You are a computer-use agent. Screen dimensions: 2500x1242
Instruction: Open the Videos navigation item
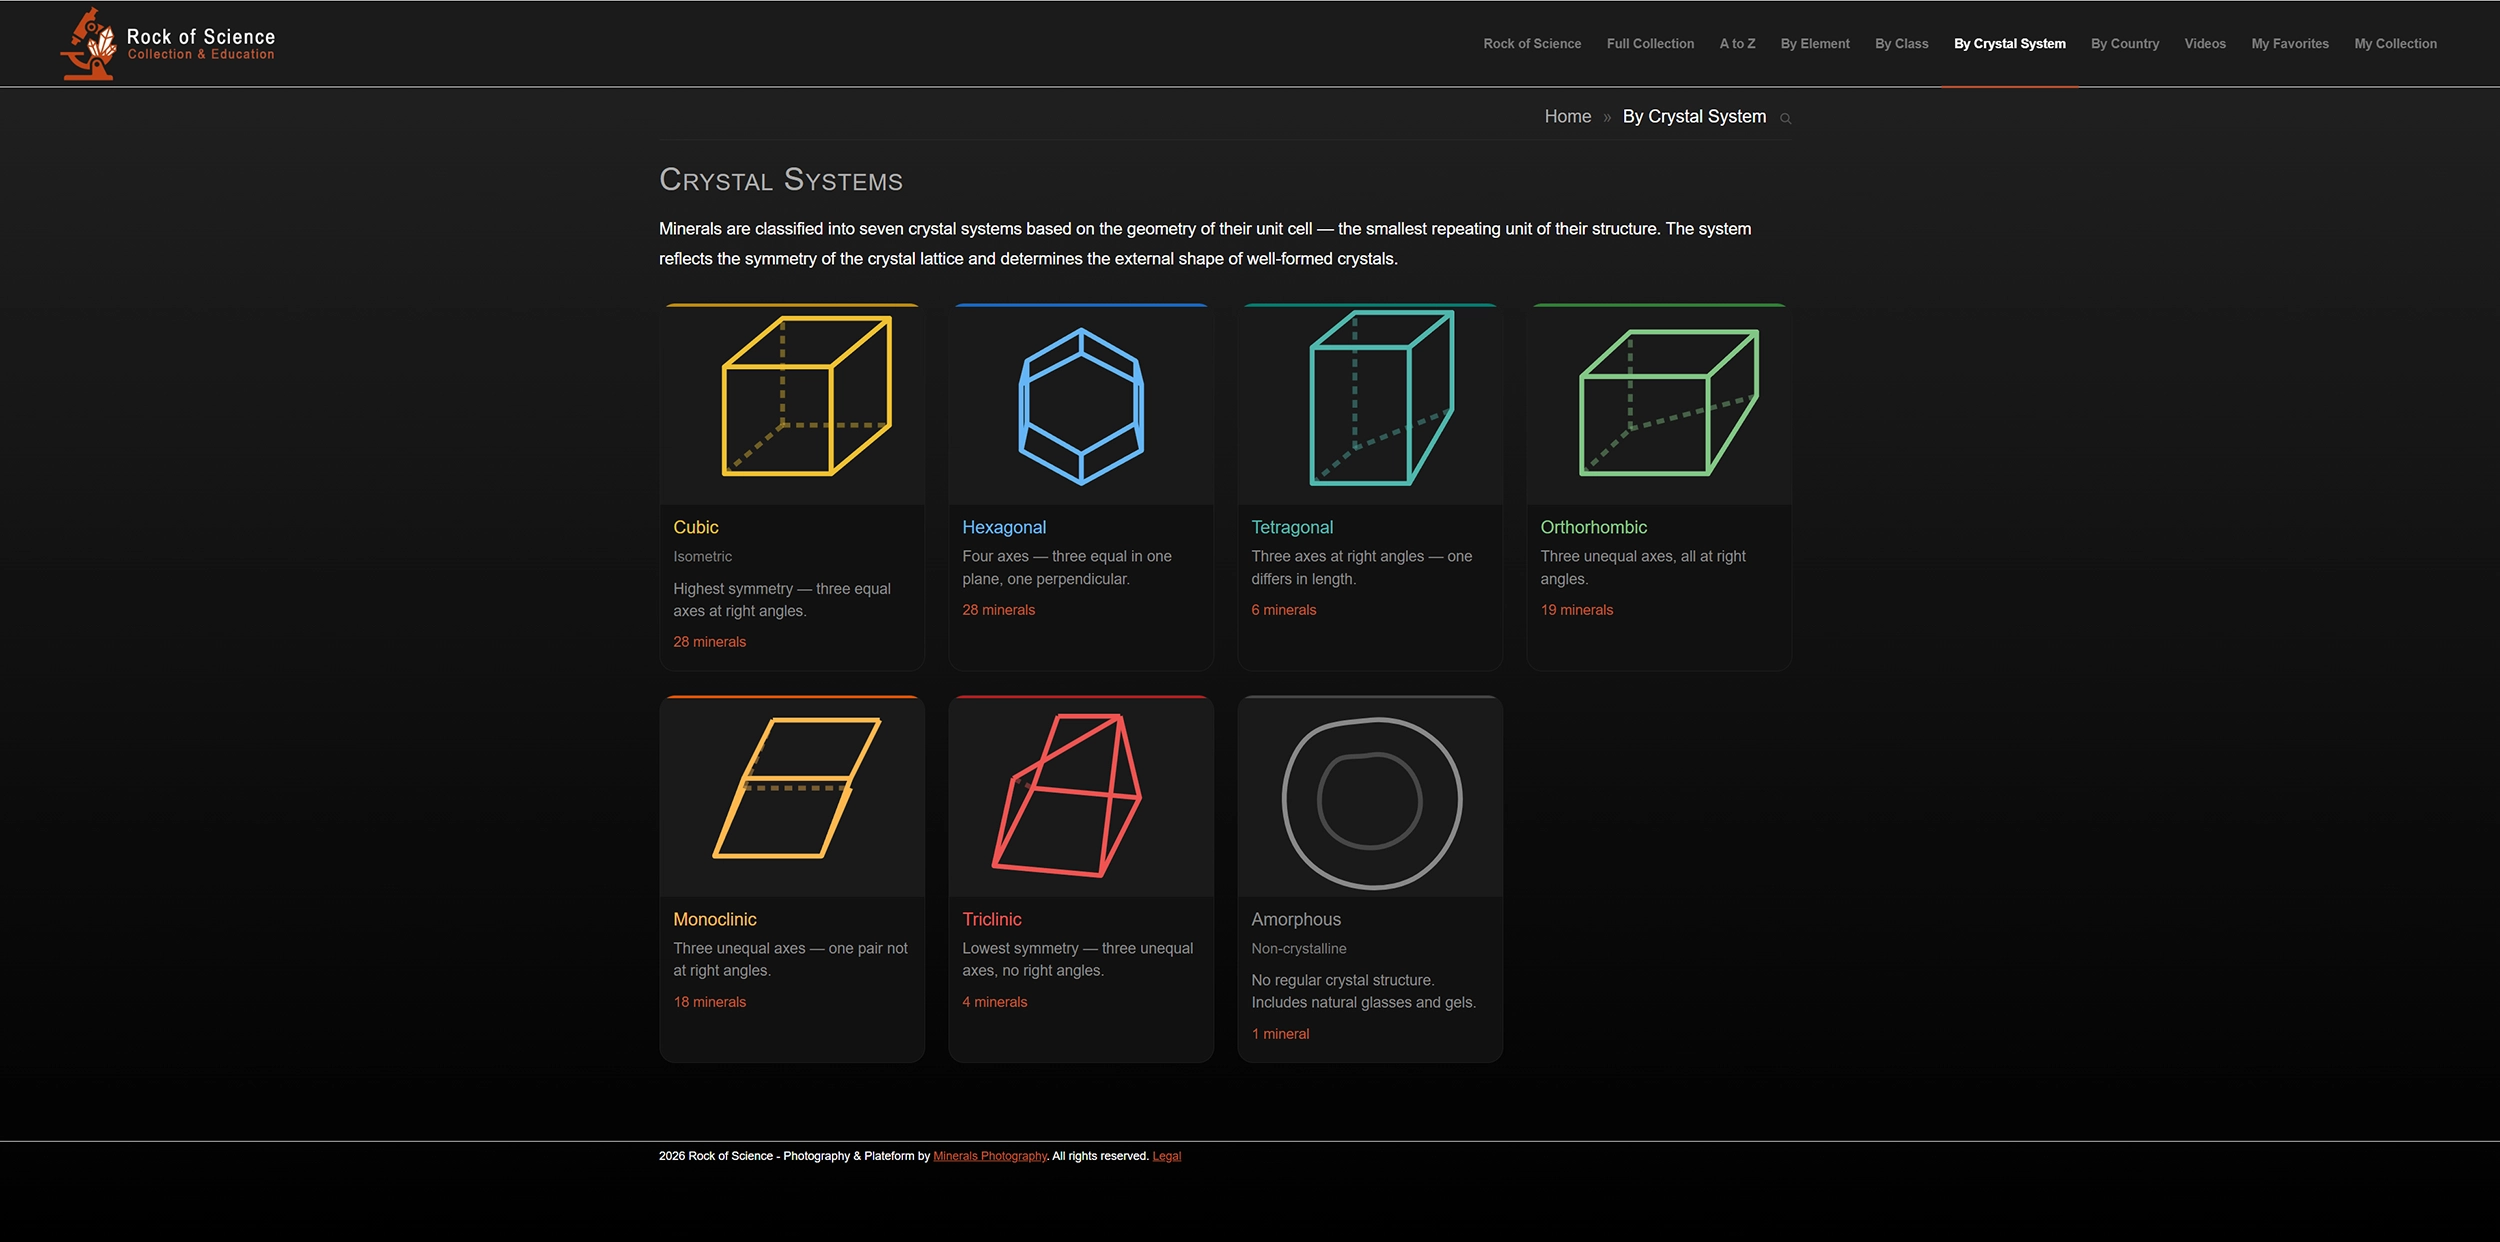pyautogui.click(x=2205, y=44)
